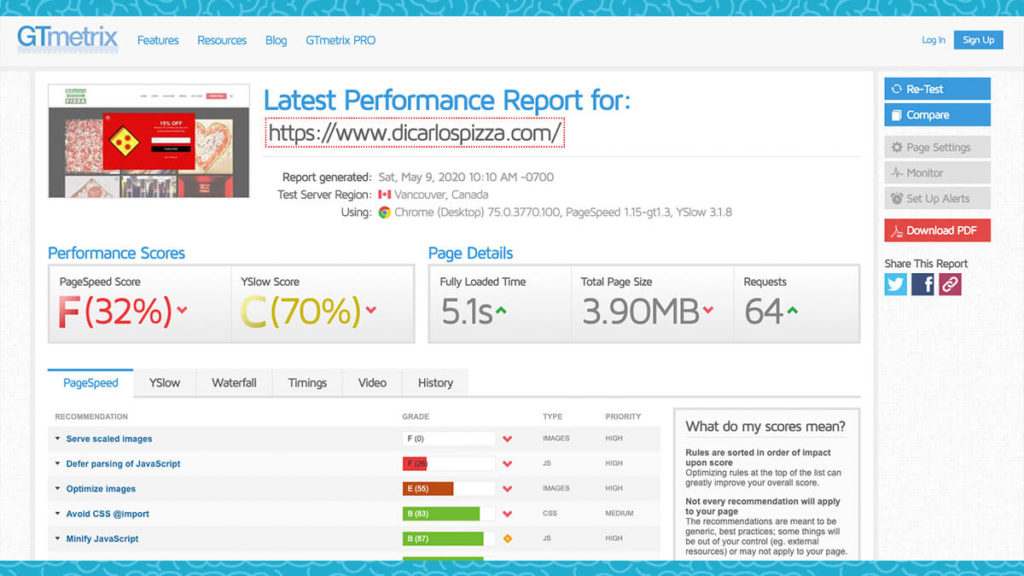1024x576 pixels.
Task: Click the Twitter share icon
Action: tap(896, 285)
